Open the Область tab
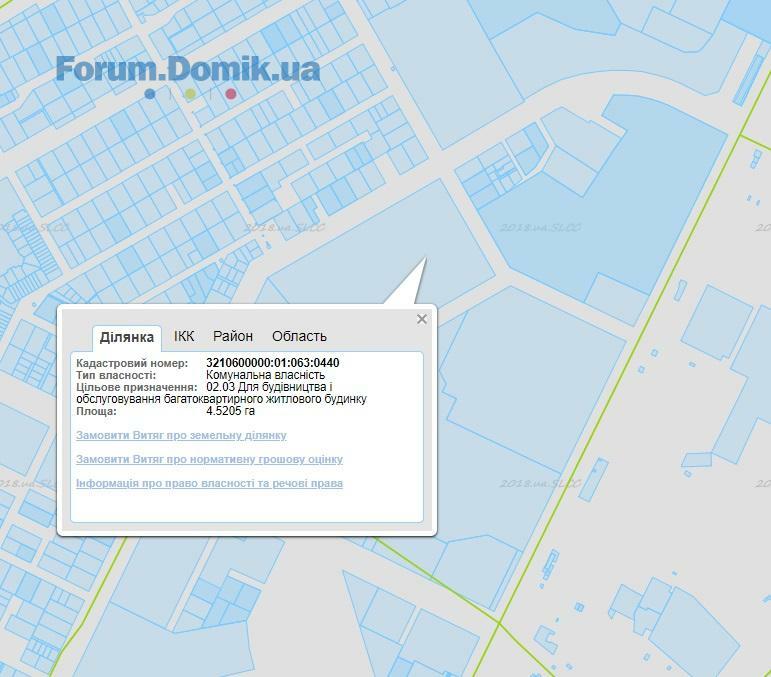Screen dimensions: 771x677 pos(299,336)
